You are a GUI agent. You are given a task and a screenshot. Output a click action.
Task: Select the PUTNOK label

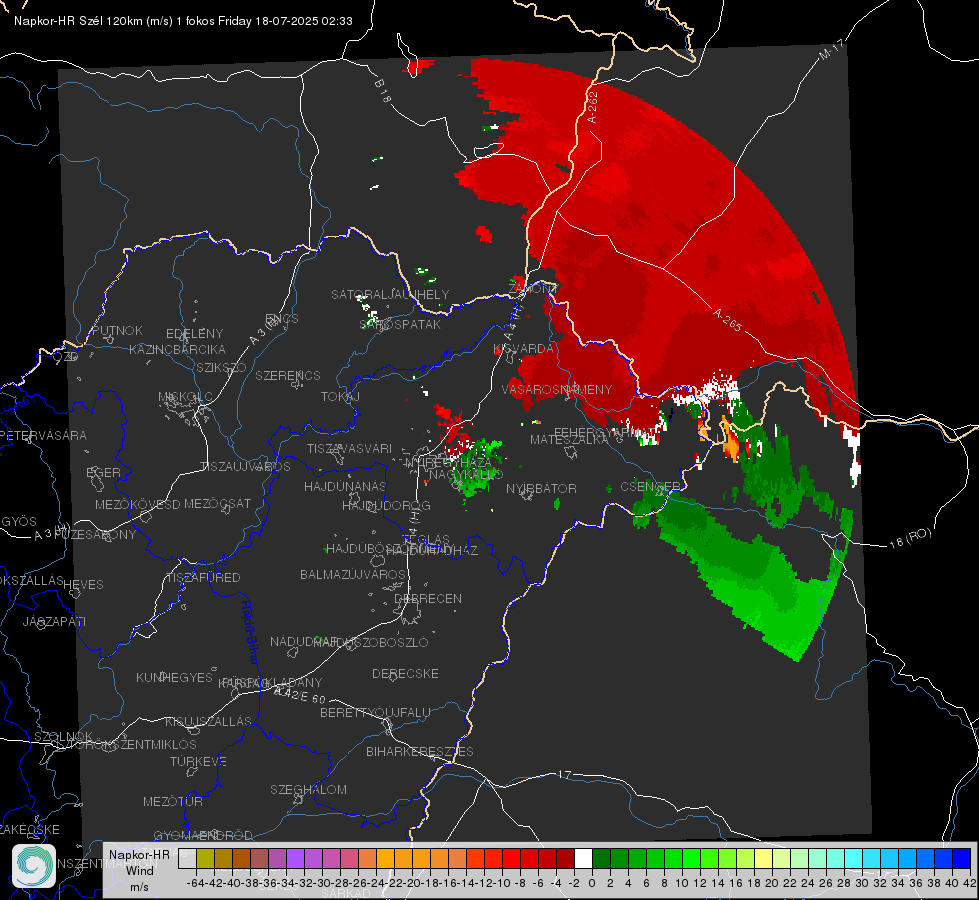click(117, 330)
